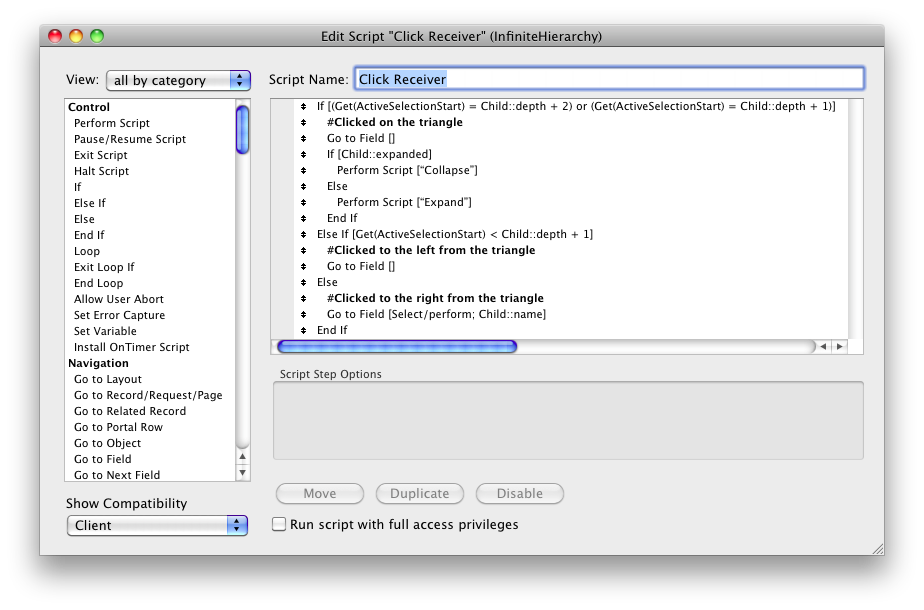Click drag handle beside 'Go to Field [Select/perform; Child::name]'
924x610 pixels.
pyautogui.click(x=303, y=315)
